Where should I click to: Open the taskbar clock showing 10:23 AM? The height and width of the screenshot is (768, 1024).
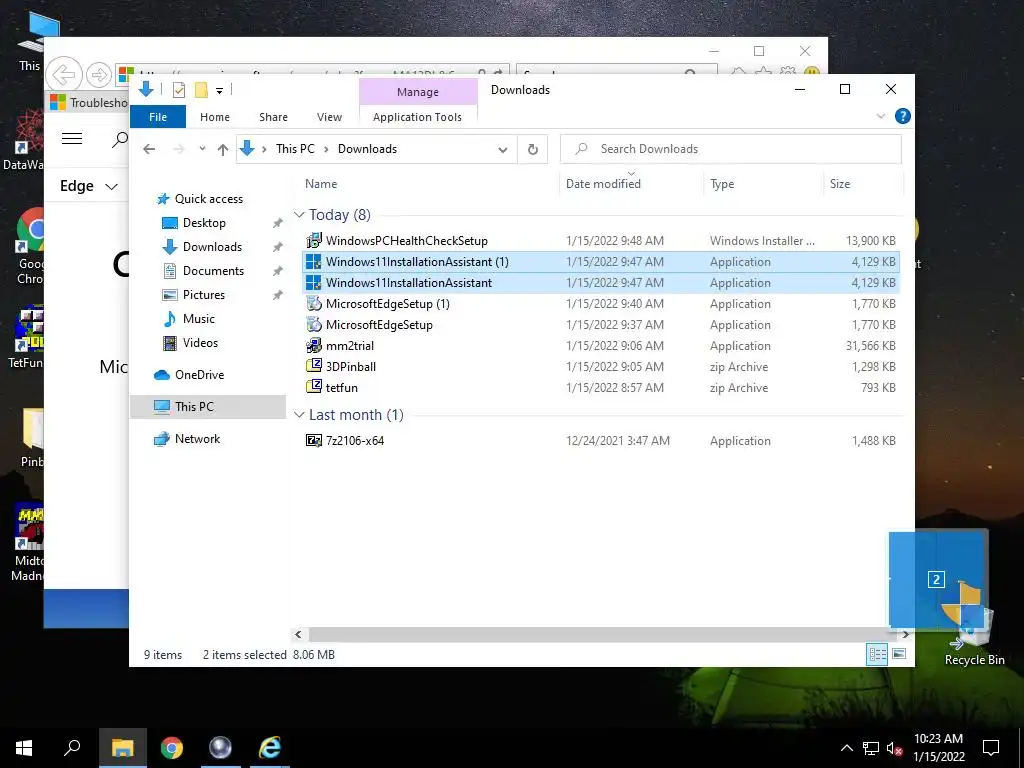pyautogui.click(x=938, y=748)
